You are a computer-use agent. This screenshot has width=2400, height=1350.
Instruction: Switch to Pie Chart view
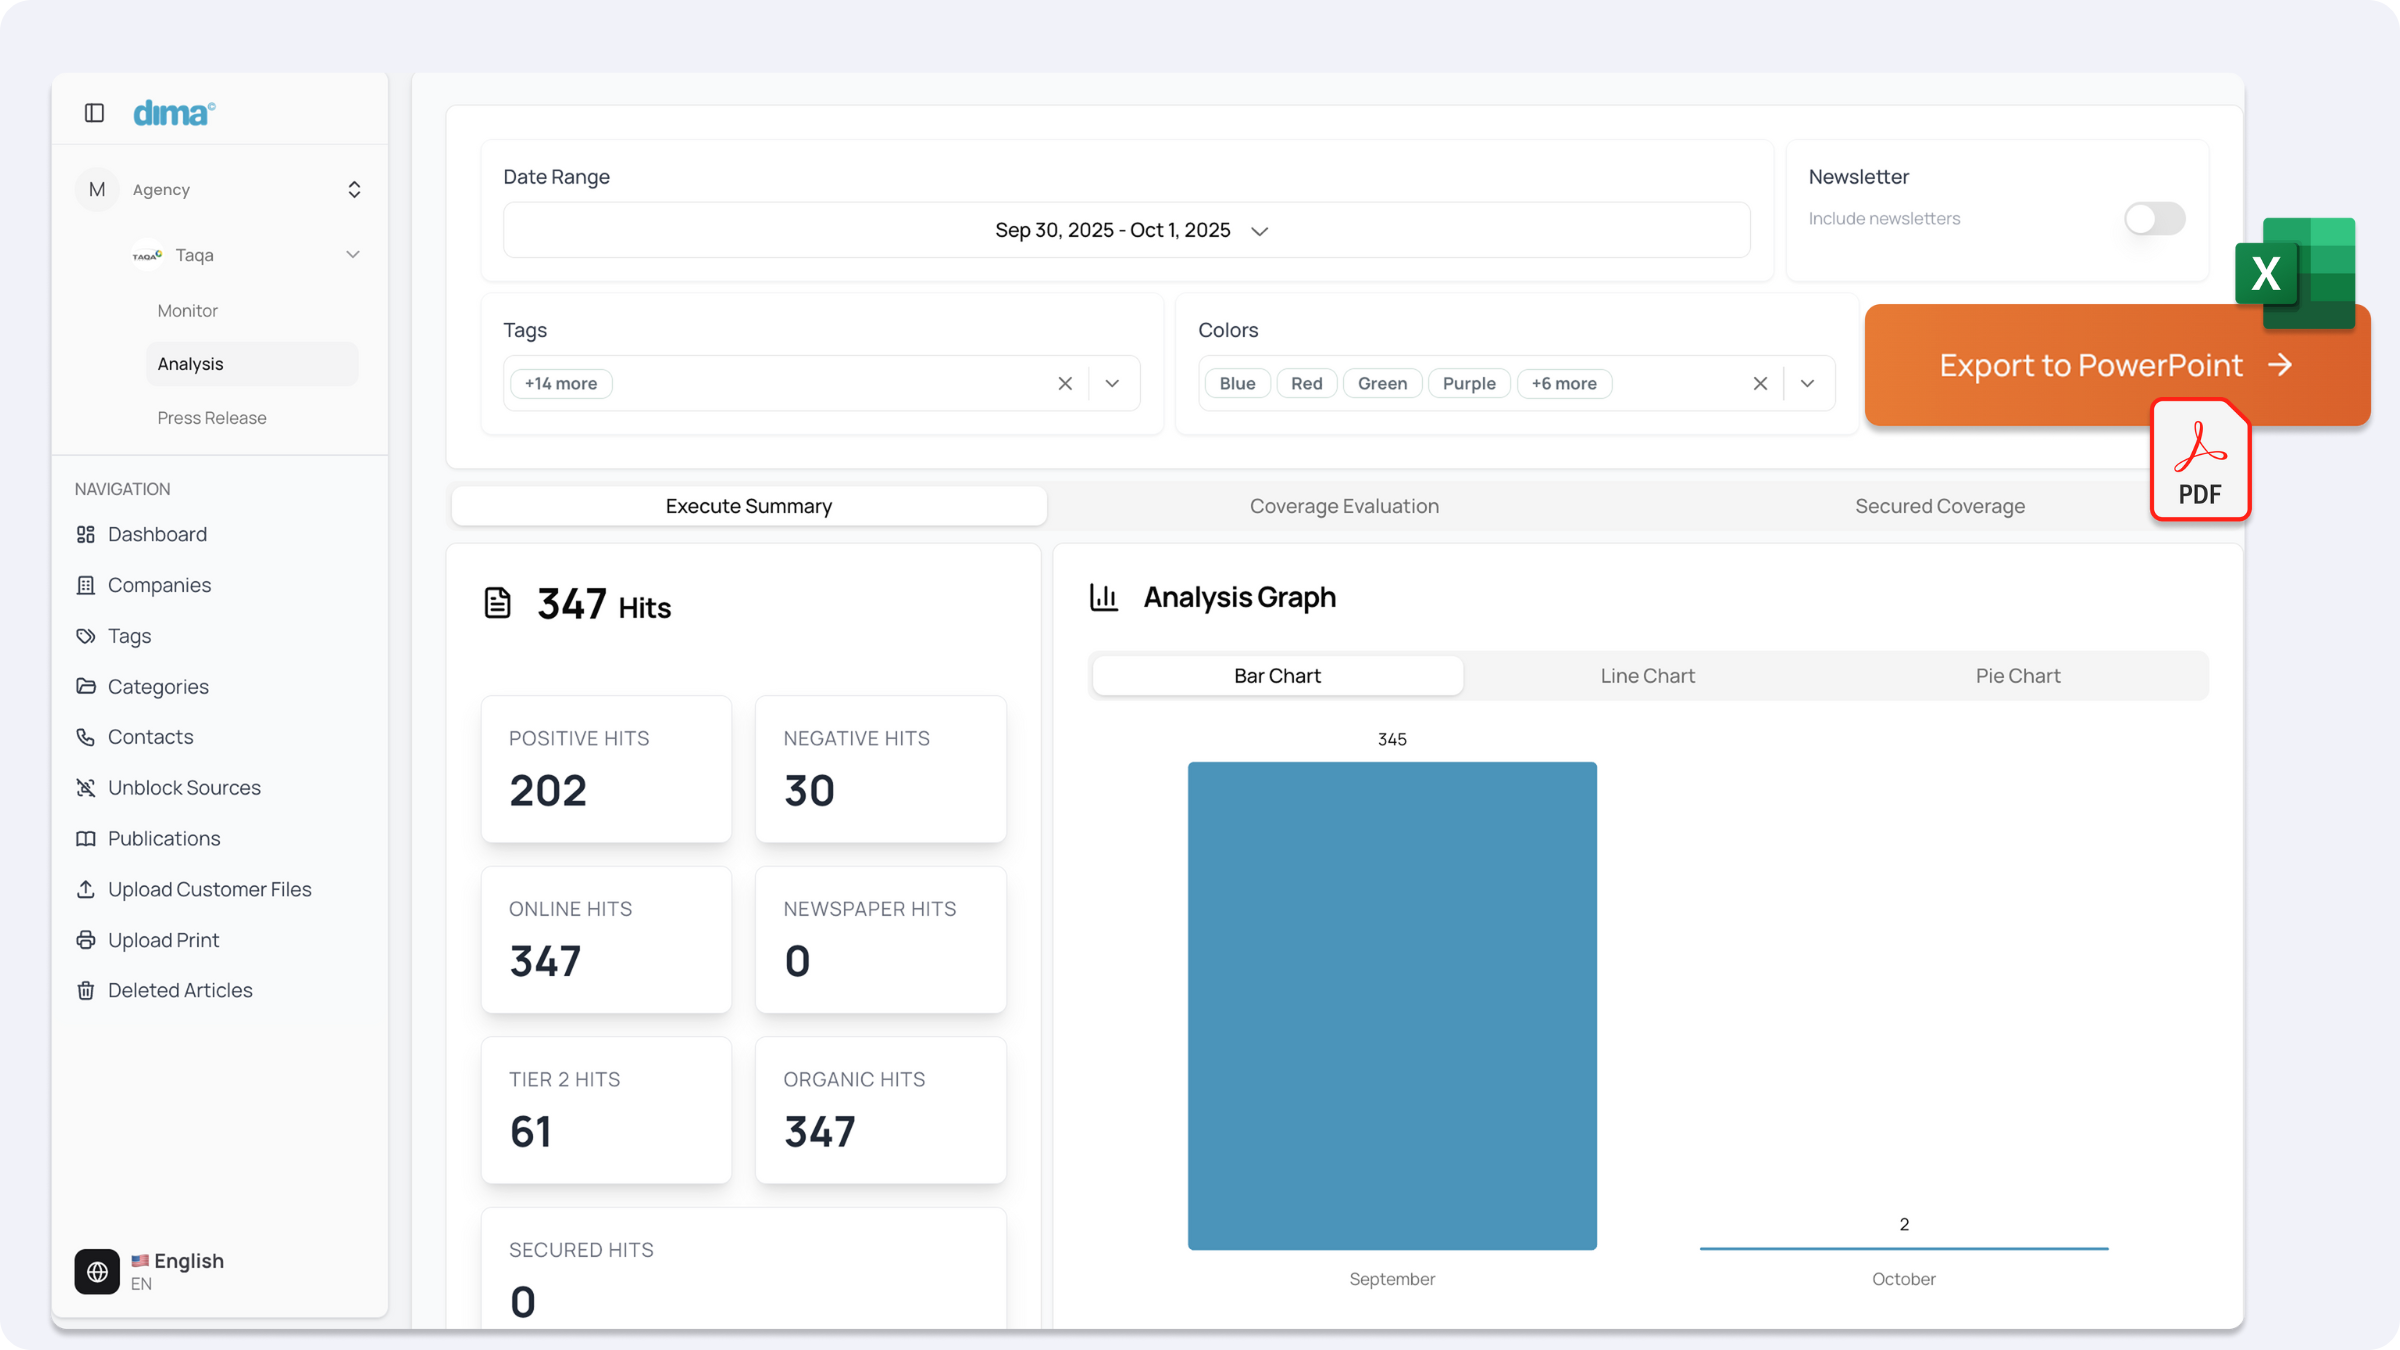click(x=2017, y=676)
